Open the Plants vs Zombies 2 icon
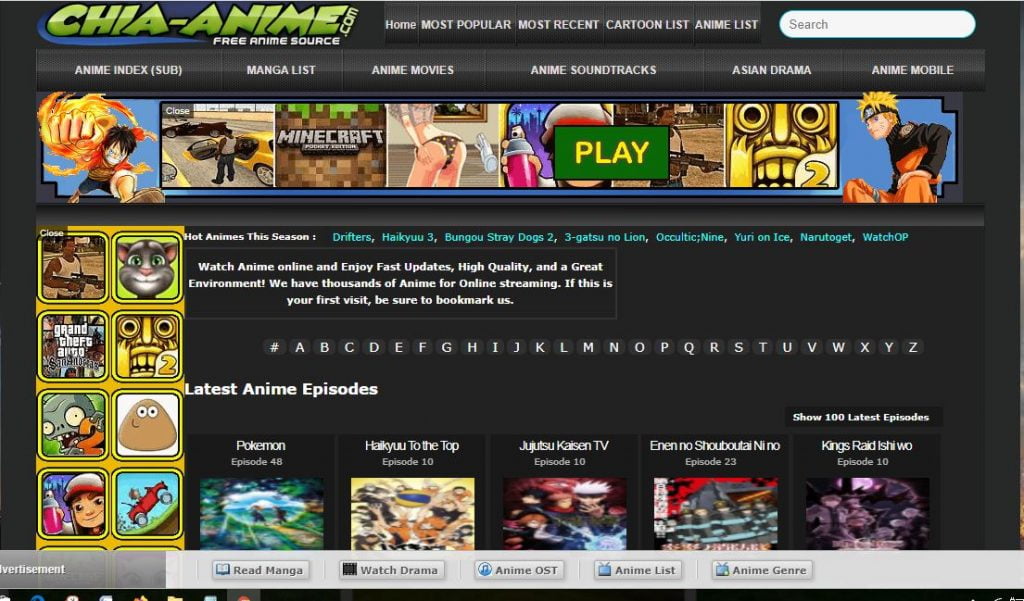 pyautogui.click(x=73, y=425)
